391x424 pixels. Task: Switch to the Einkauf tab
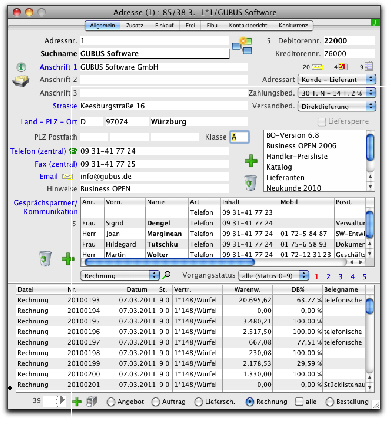[164, 25]
